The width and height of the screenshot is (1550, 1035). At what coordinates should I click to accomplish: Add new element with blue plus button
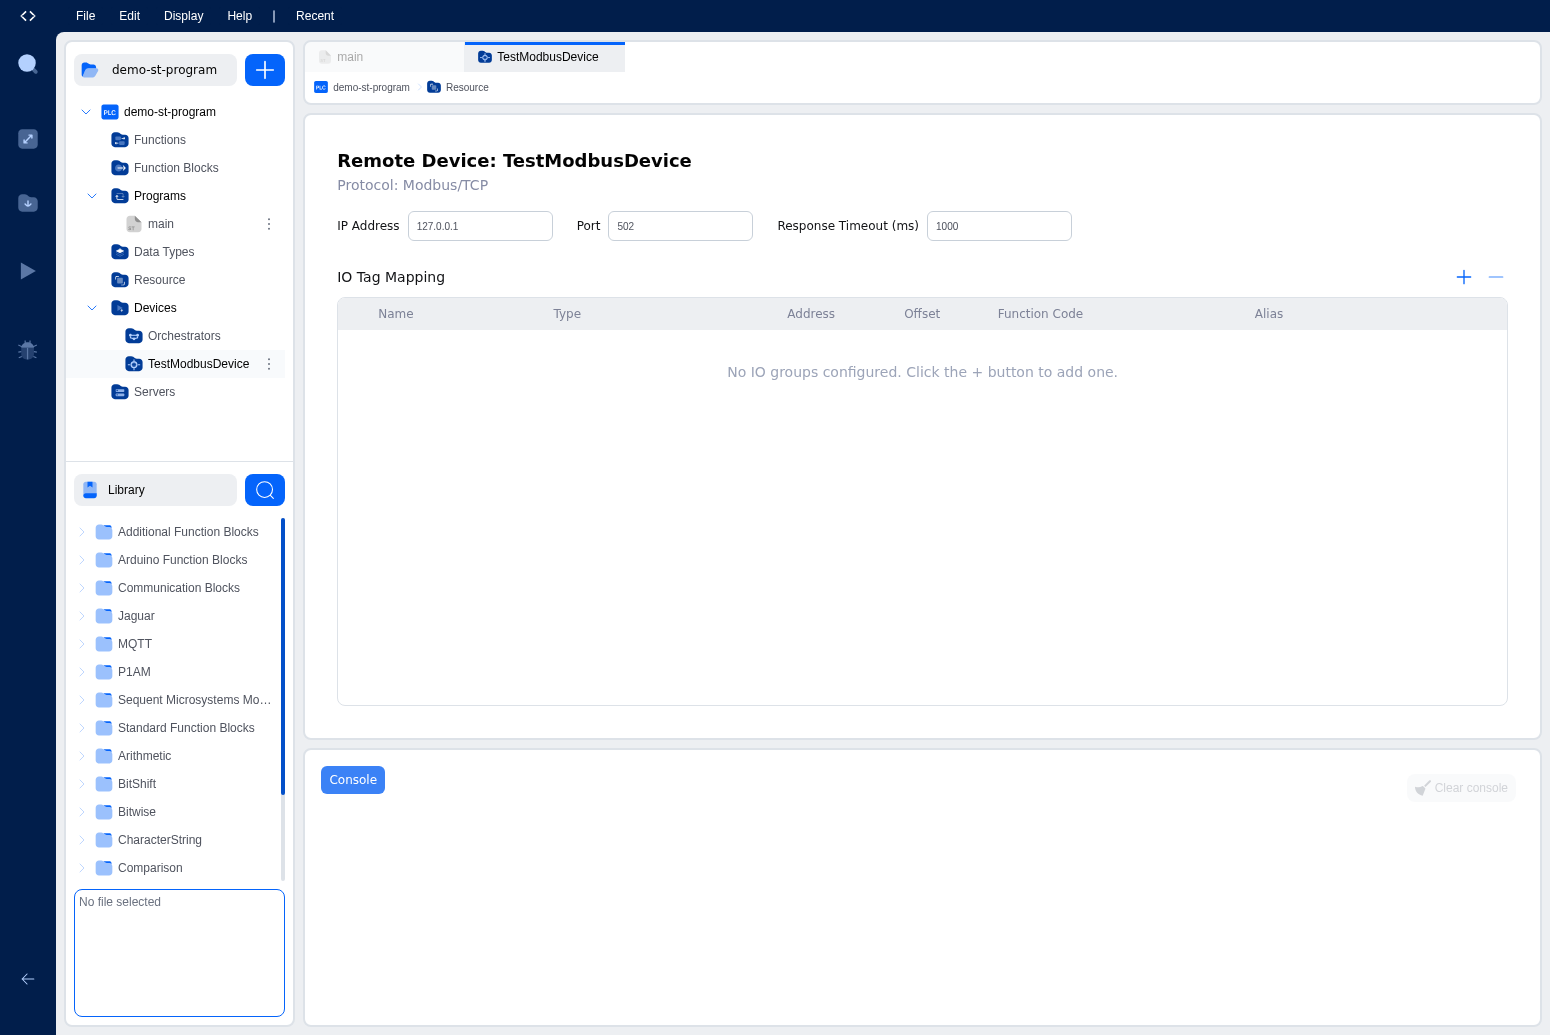[265, 70]
